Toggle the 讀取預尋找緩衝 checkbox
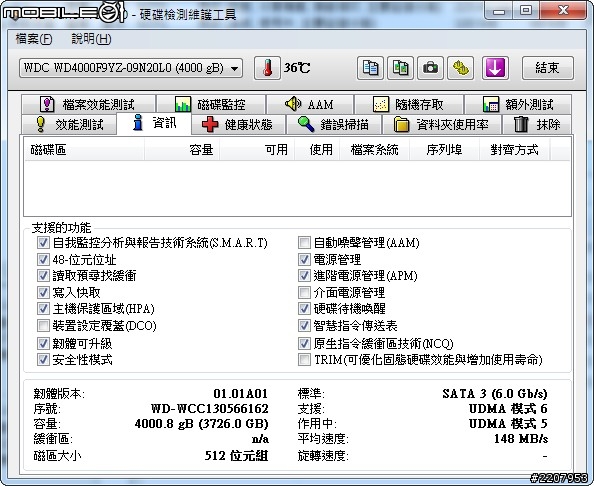The image size is (594, 486). pos(43,275)
